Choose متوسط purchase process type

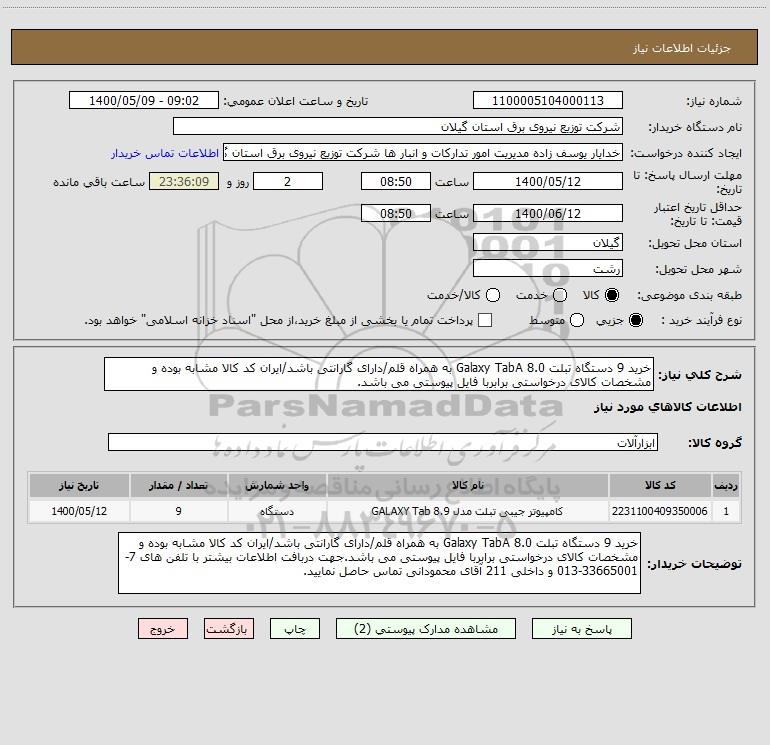pyautogui.click(x=577, y=320)
